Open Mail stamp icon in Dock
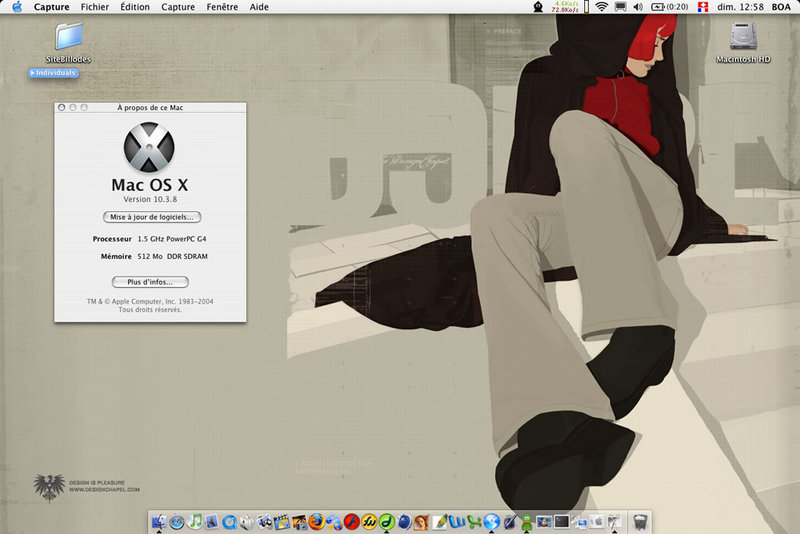This screenshot has height=534, width=800. click(212, 522)
